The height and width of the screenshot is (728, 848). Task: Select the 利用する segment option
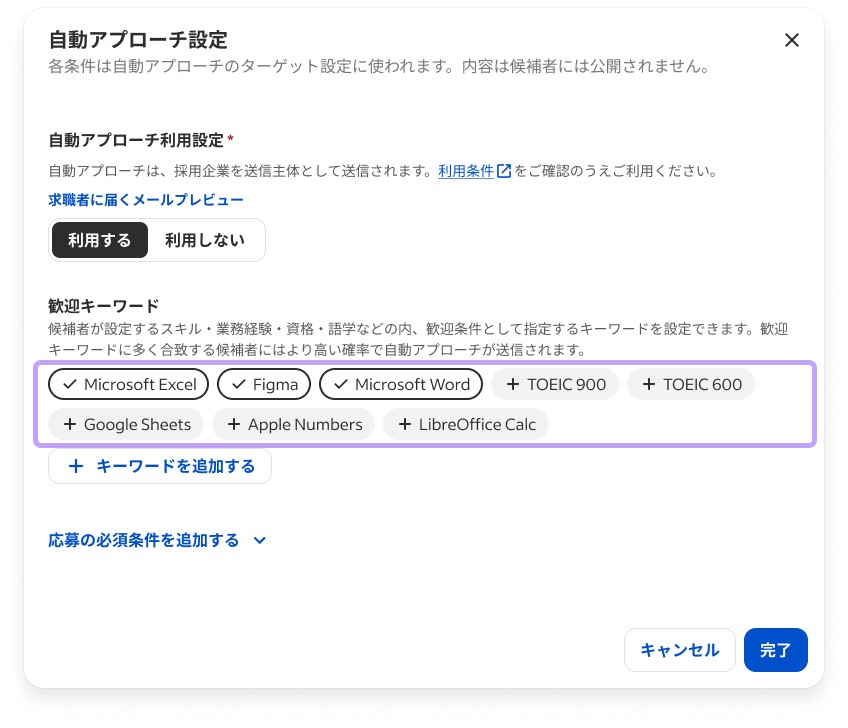[100, 240]
